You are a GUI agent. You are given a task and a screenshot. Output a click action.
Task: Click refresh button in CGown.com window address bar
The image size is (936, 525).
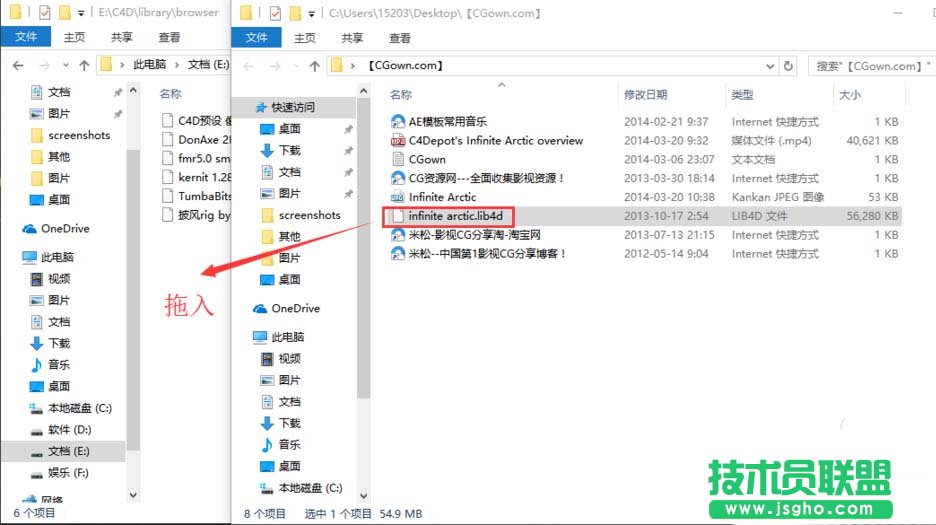tap(789, 66)
